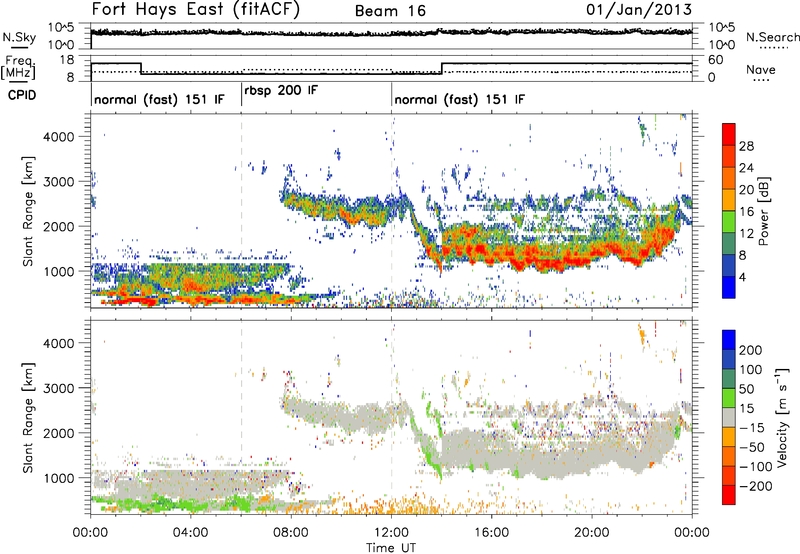The width and height of the screenshot is (800, 554).
Task: Click the '16:00' time axis label
Action: [491, 533]
